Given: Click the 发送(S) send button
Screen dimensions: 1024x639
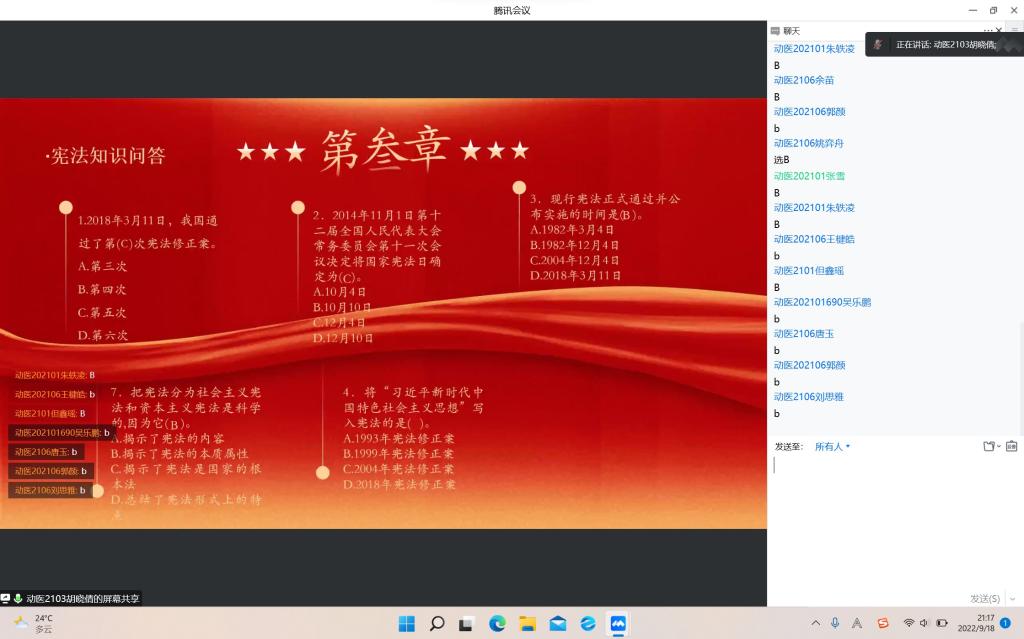Looking at the screenshot, I should coord(983,598).
